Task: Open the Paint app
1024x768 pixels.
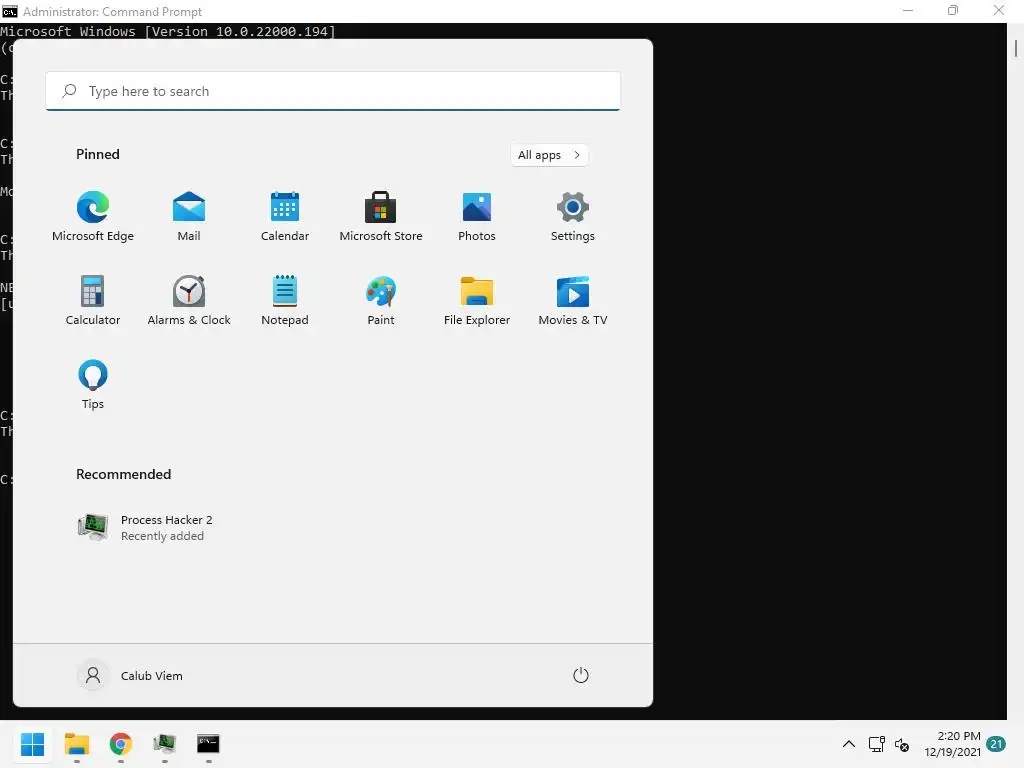Action: [381, 300]
